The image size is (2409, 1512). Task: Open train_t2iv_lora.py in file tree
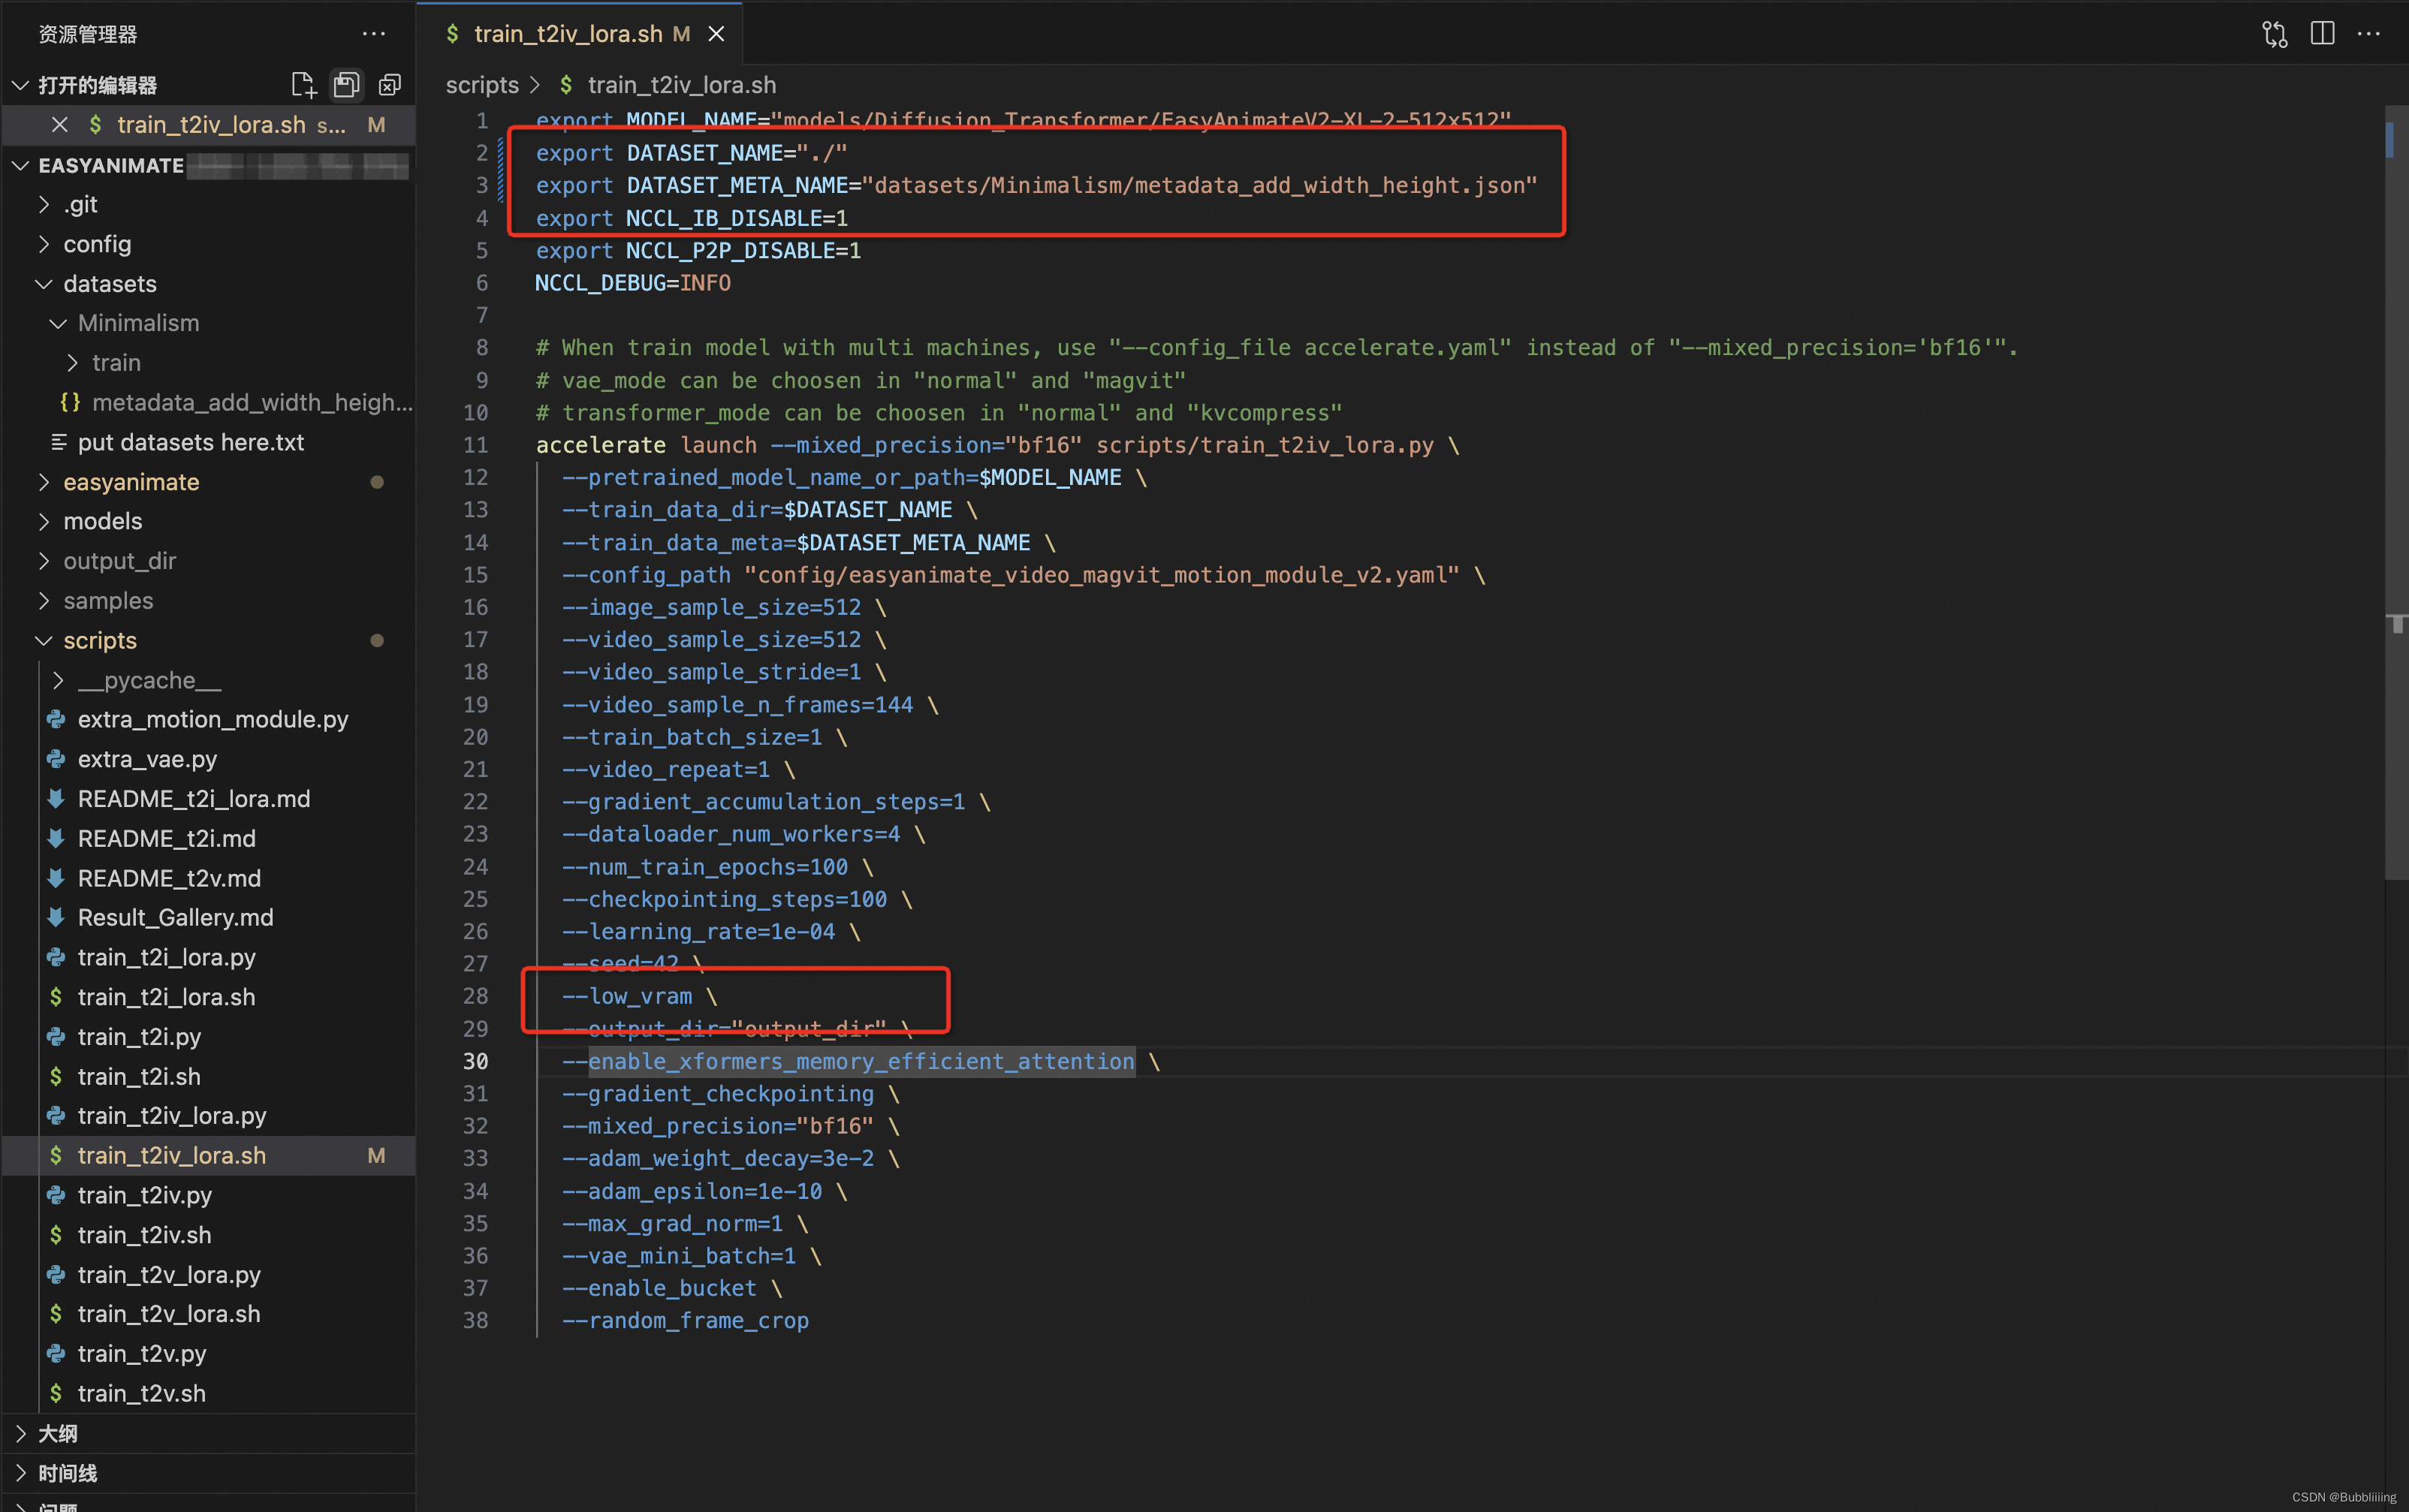pyautogui.click(x=172, y=1116)
